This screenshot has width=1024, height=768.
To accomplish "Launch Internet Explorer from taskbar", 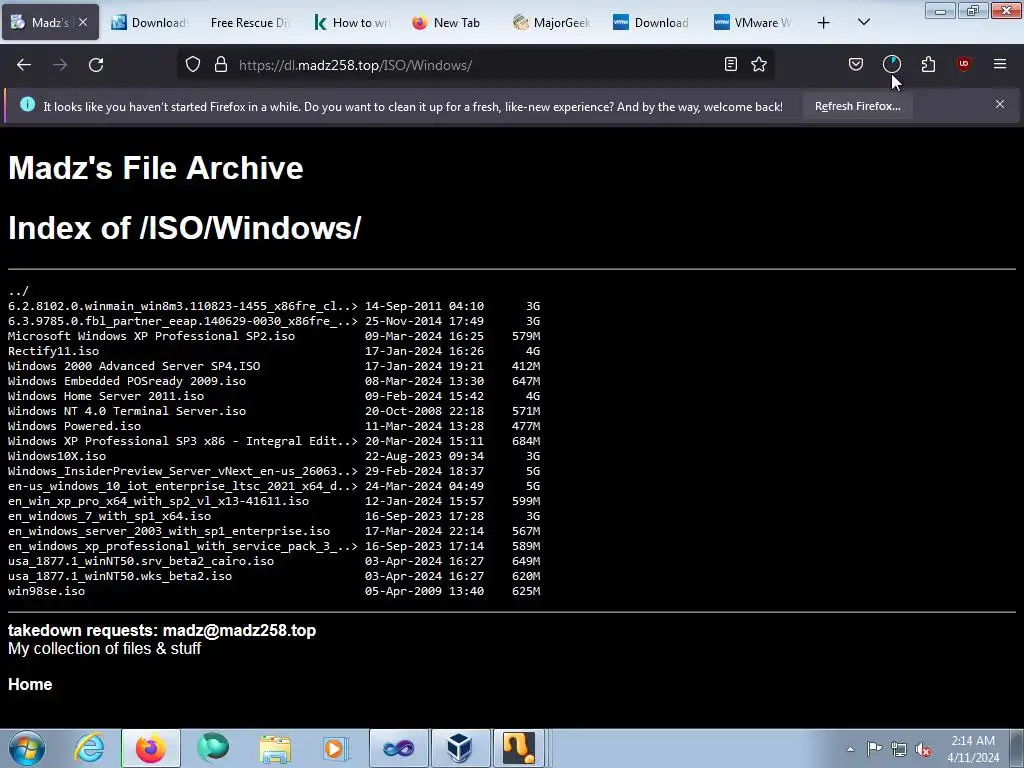I will click(x=89, y=748).
